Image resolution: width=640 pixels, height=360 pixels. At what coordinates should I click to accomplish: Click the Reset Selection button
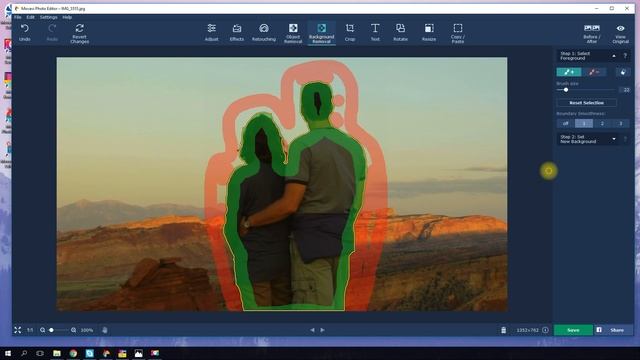pos(587,103)
